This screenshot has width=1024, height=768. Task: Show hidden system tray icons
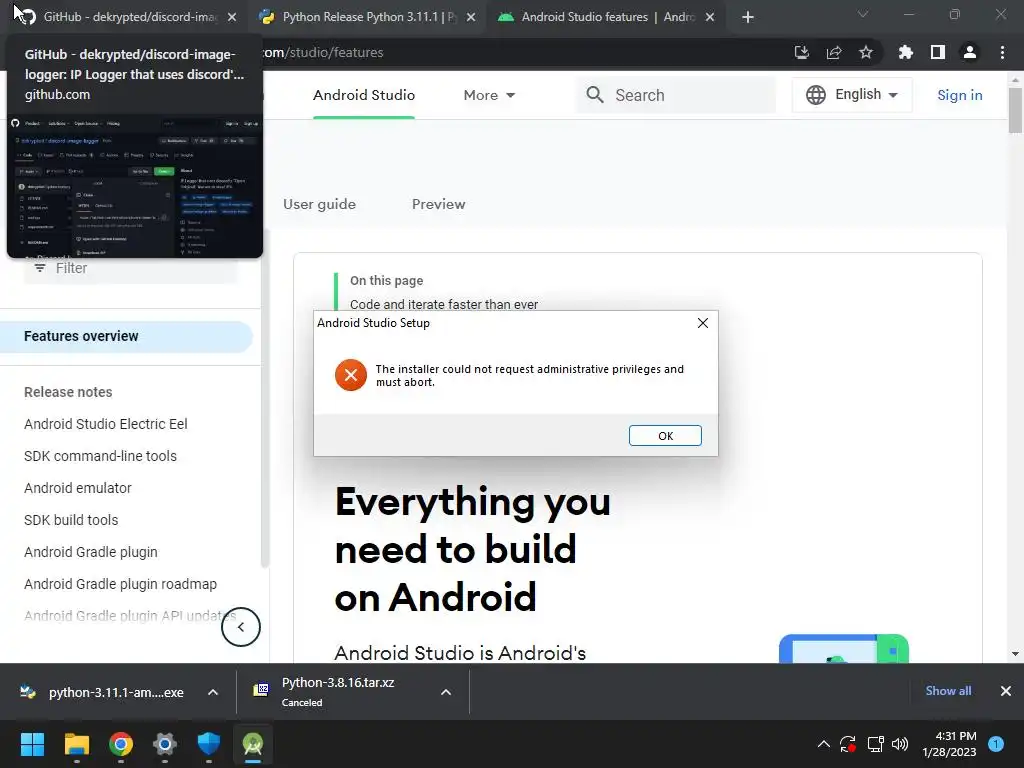click(824, 744)
